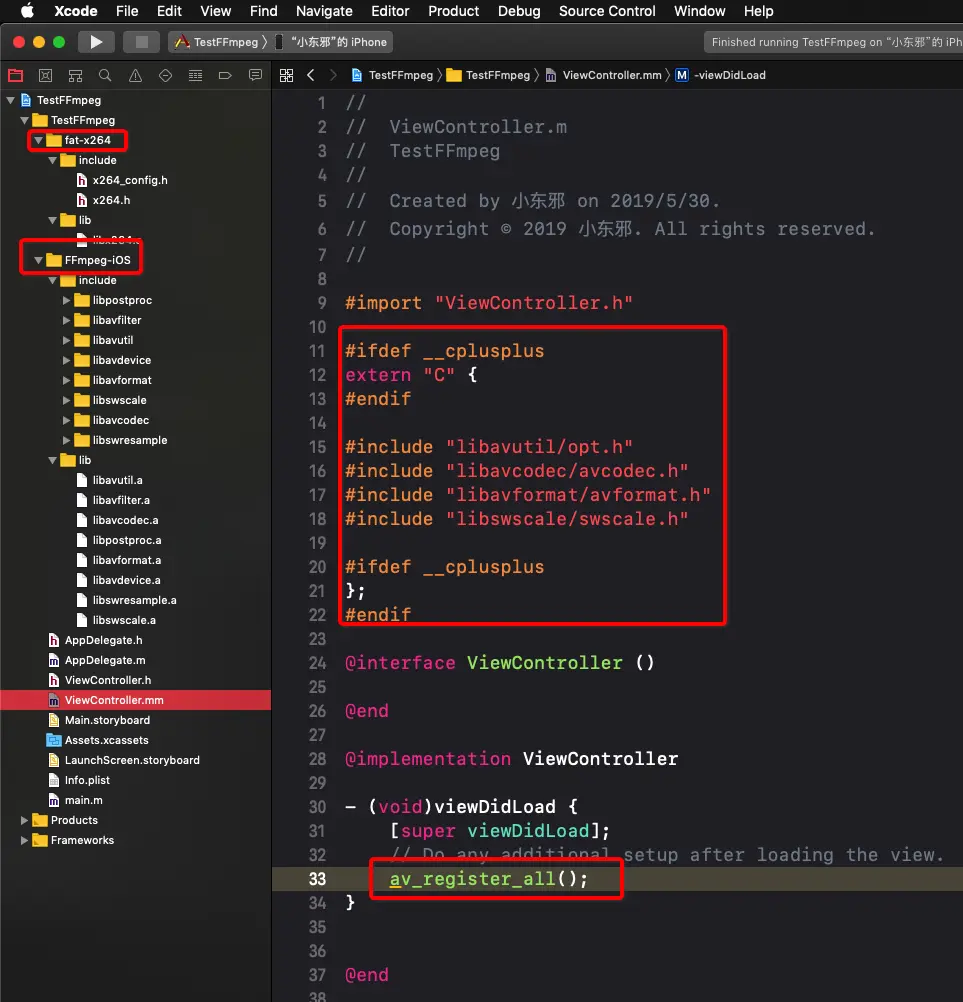Viewport: 963px width, 1002px height.
Task: Expand the libpostproc folder
Action: pos(66,300)
